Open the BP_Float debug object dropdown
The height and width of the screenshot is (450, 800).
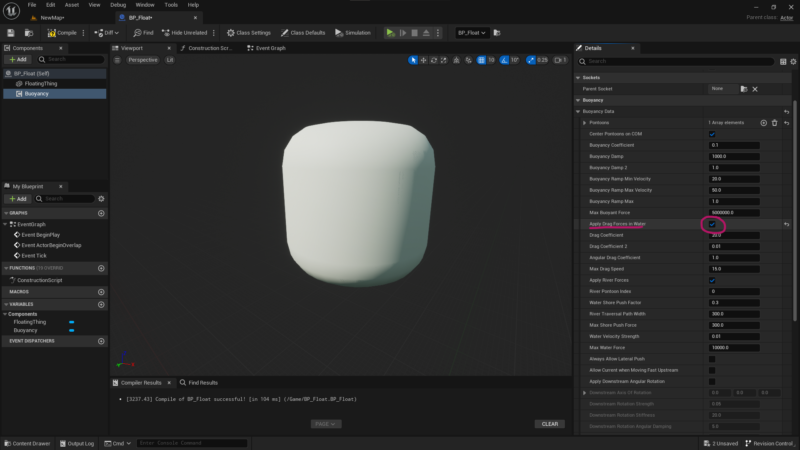click(471, 33)
